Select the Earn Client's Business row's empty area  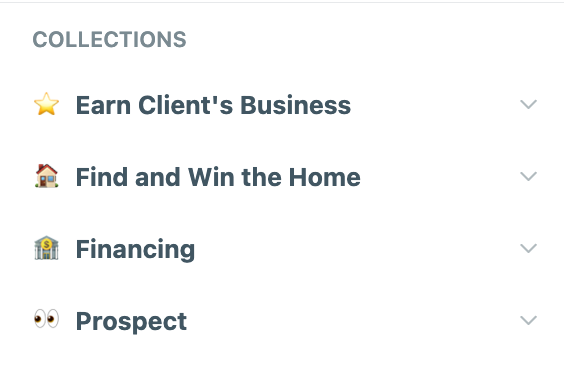(435, 104)
